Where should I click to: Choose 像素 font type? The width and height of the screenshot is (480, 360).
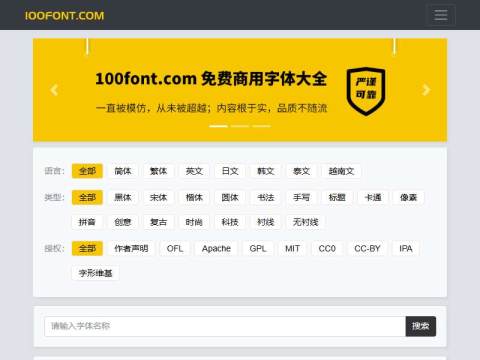[409, 197]
